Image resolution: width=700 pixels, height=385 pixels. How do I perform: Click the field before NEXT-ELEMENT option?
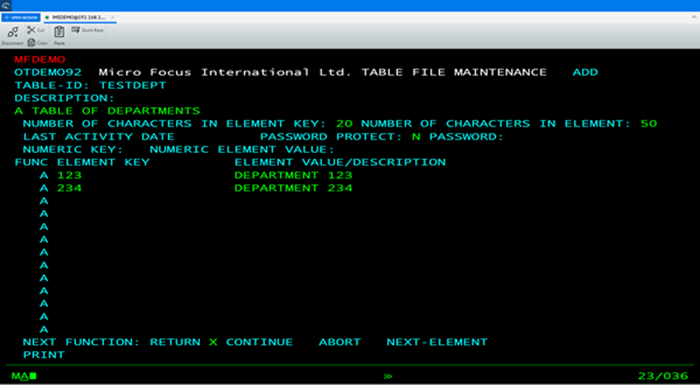click(378, 342)
